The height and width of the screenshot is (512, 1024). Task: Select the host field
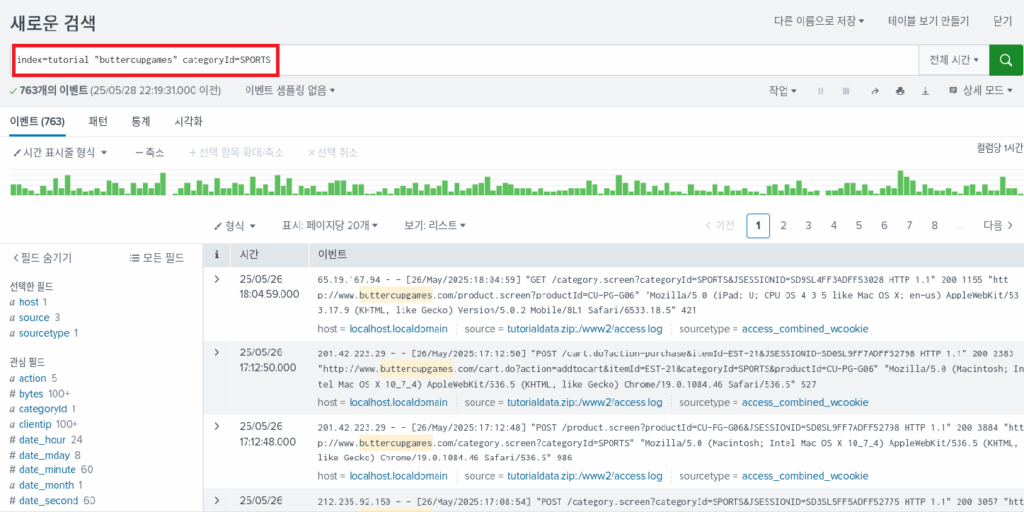29,302
